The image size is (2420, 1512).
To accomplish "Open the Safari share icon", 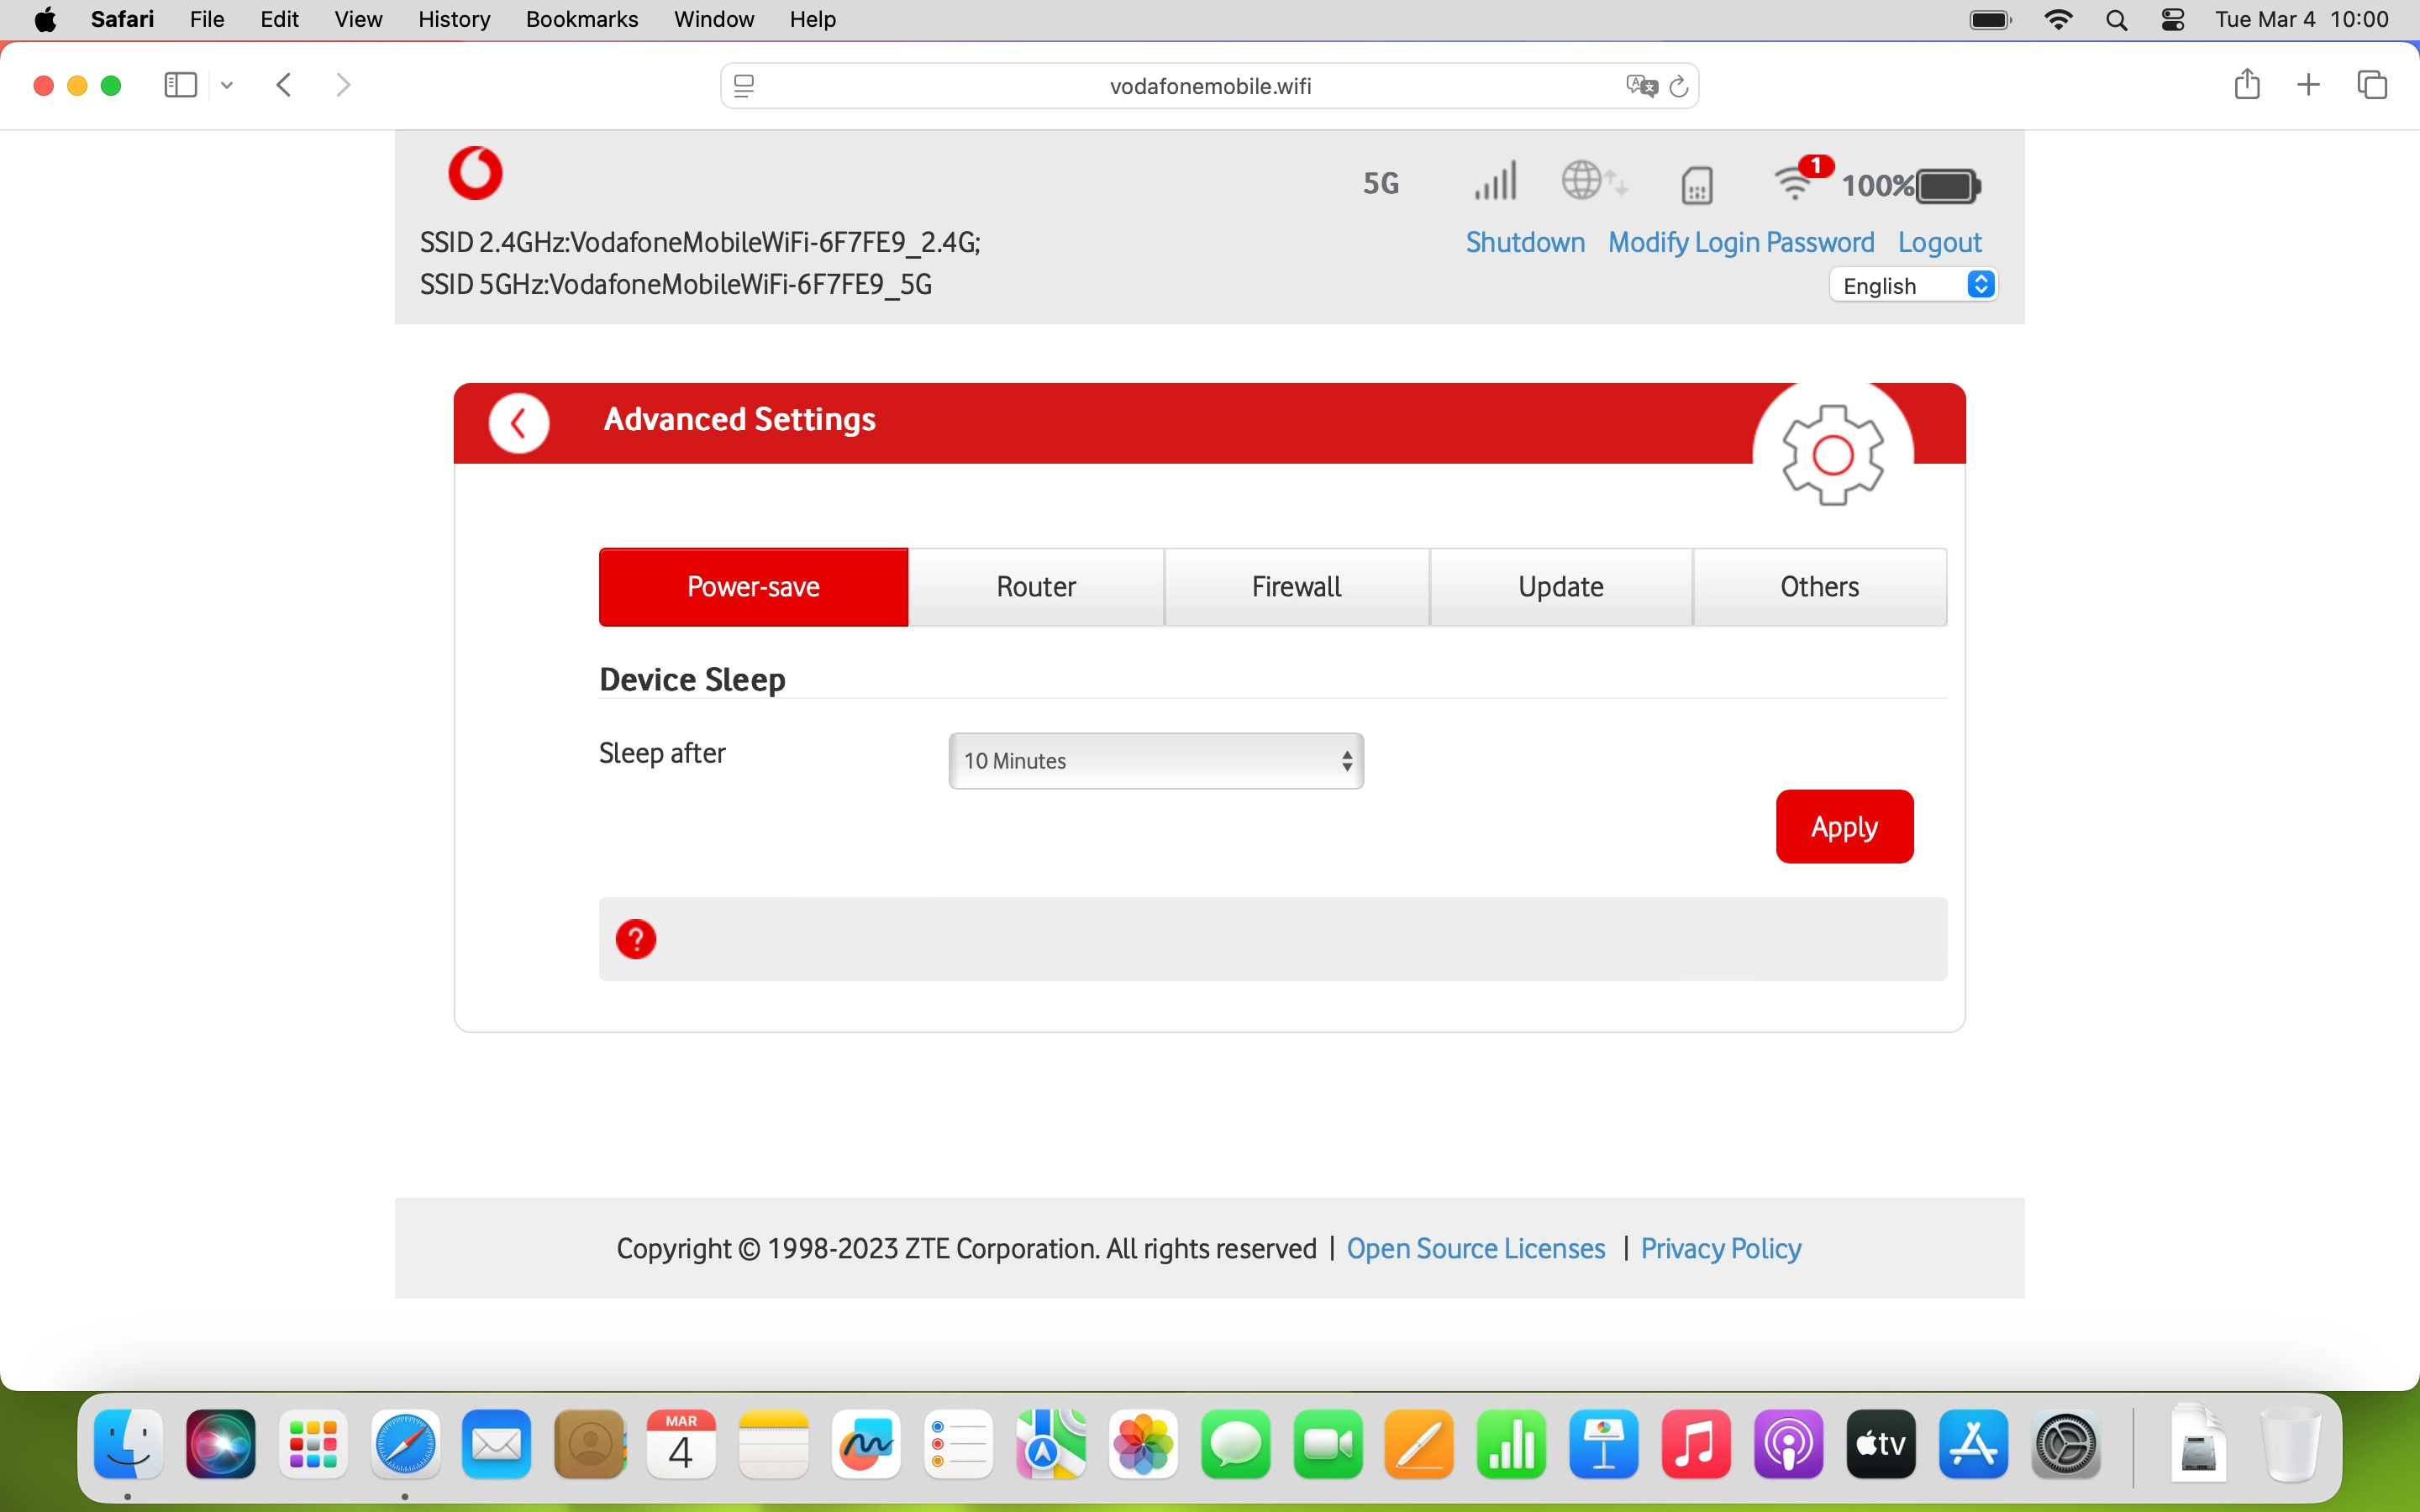I will [2246, 84].
